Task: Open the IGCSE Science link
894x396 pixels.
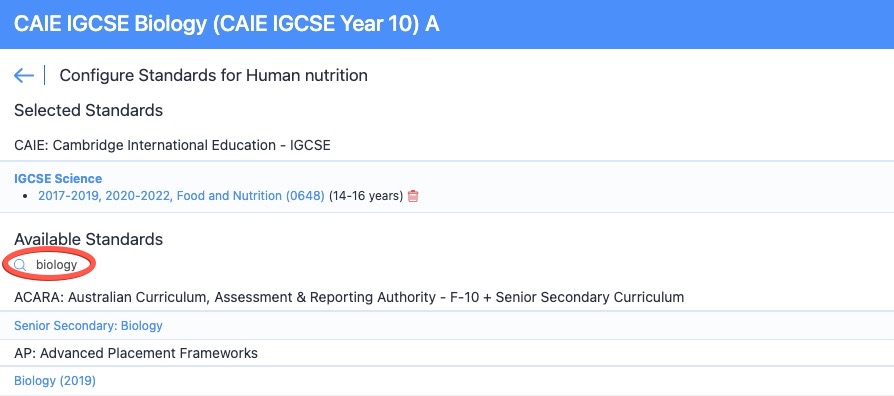Action: pos(58,179)
